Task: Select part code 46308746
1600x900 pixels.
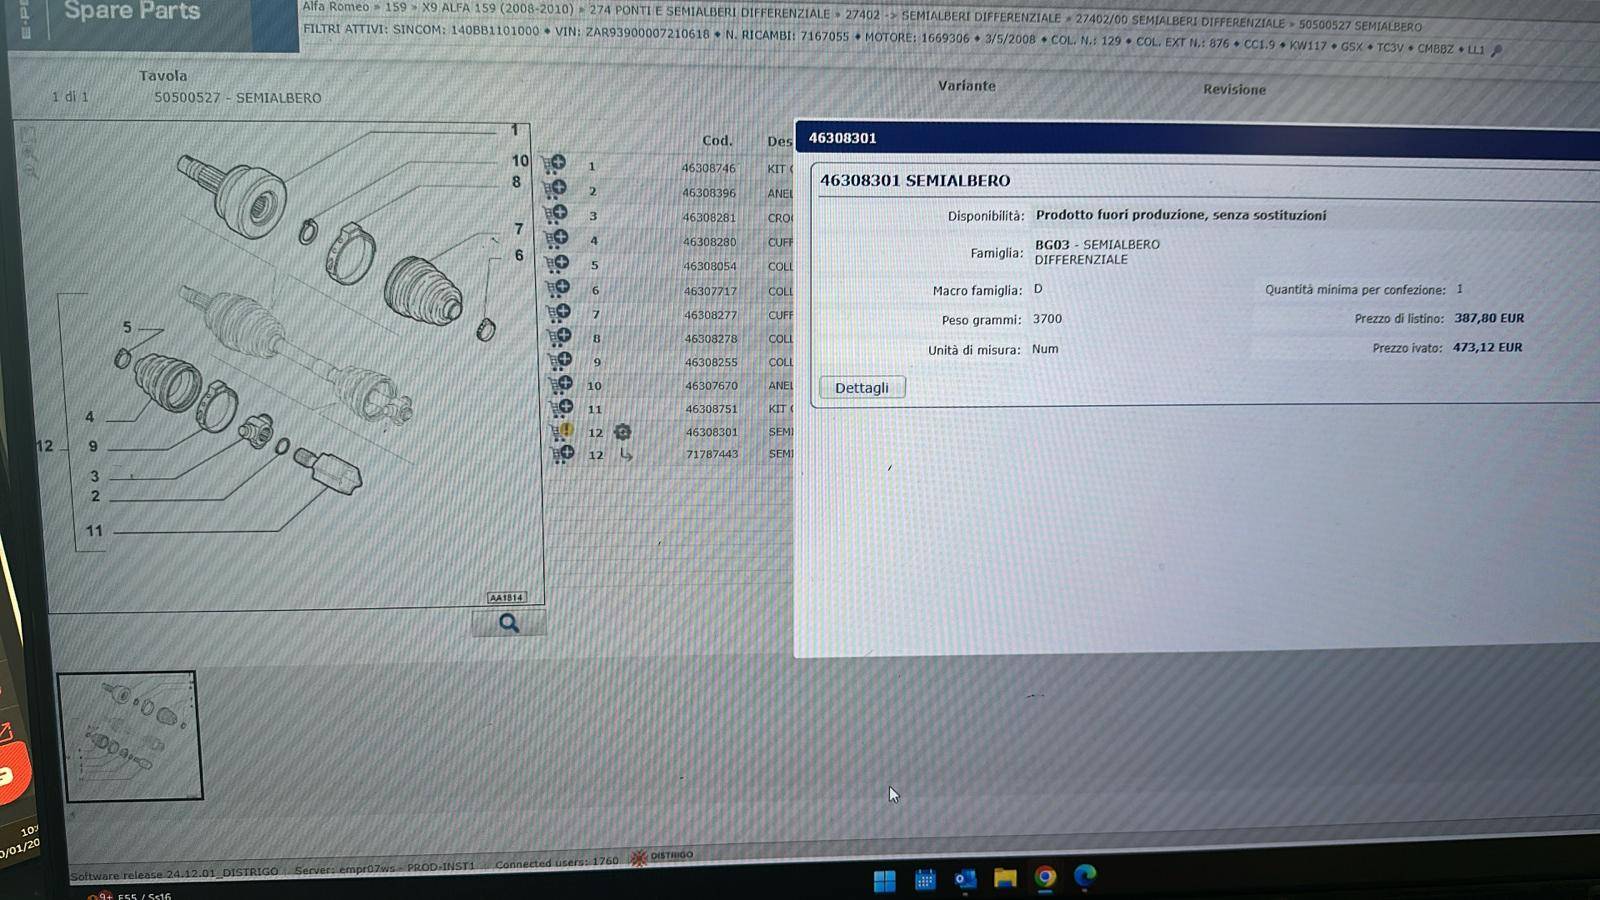Action: [708, 168]
